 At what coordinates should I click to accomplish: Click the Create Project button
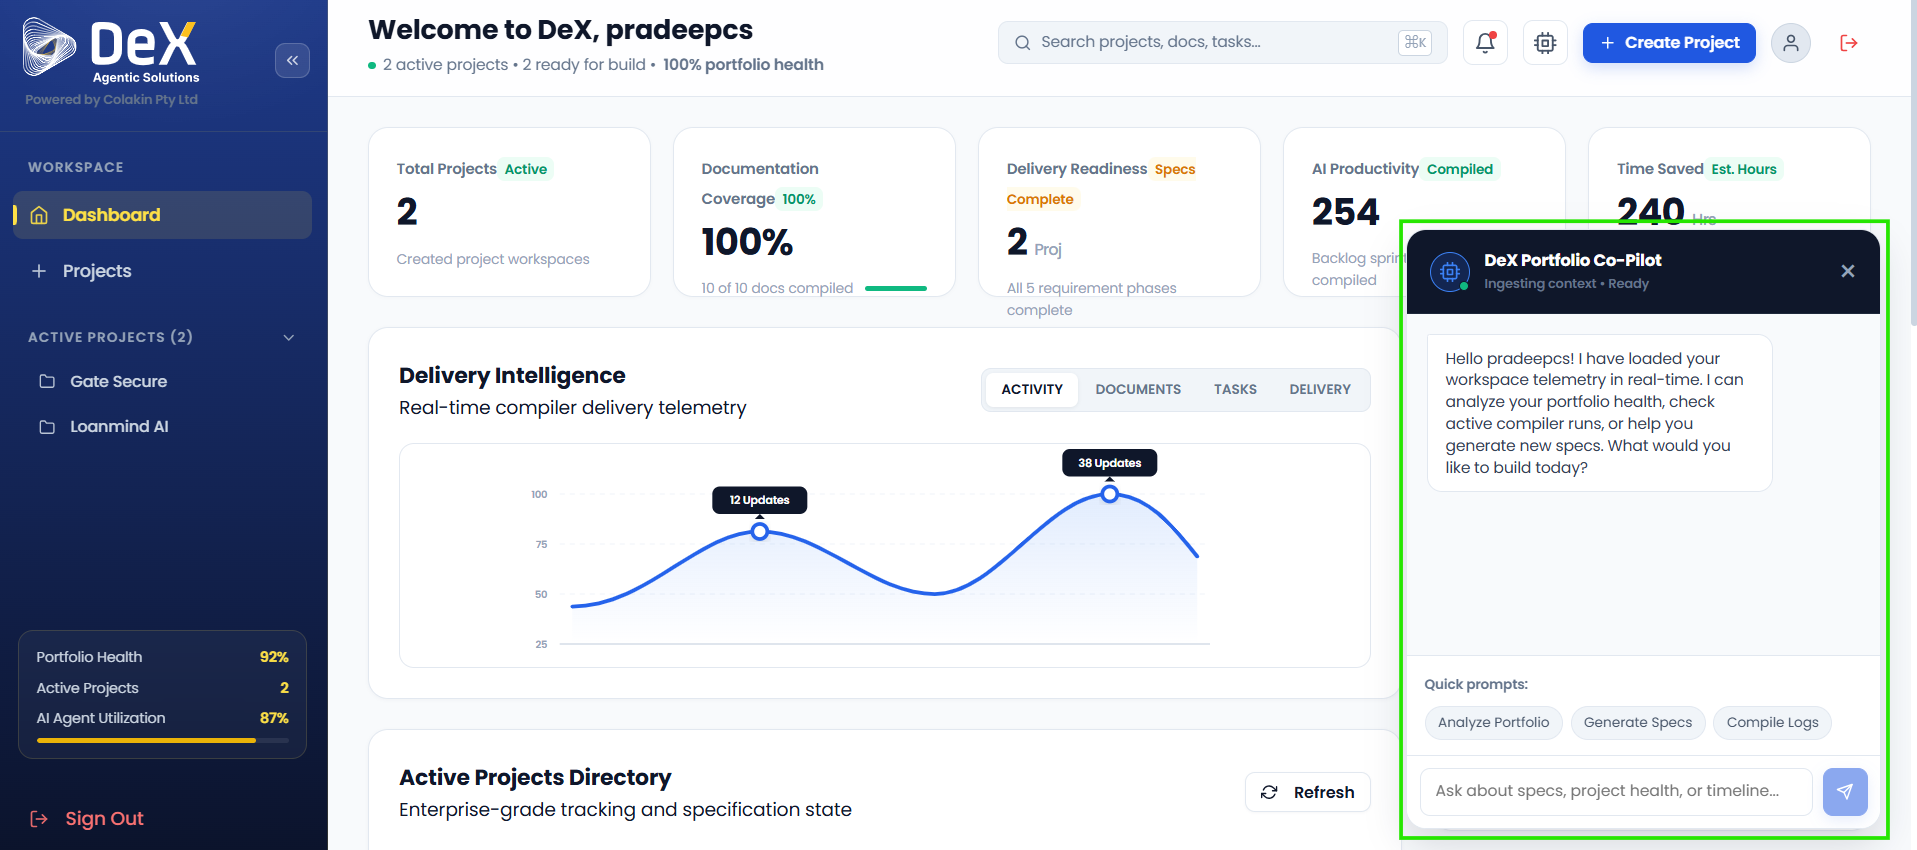pos(1669,43)
